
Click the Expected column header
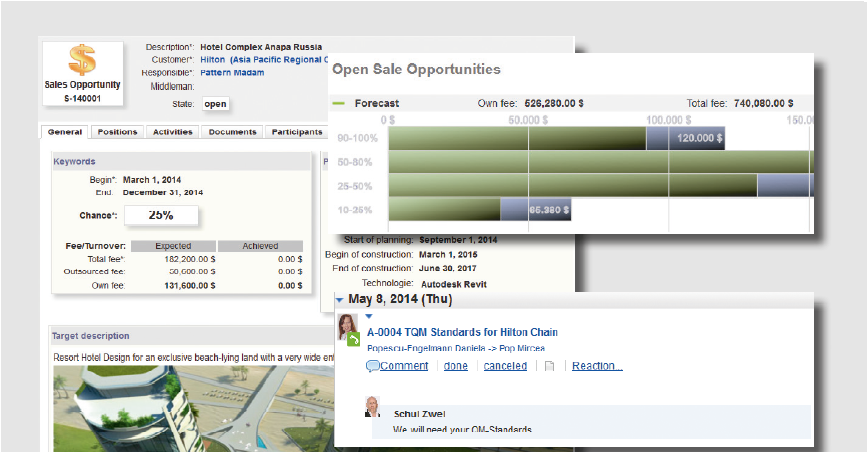tap(173, 246)
